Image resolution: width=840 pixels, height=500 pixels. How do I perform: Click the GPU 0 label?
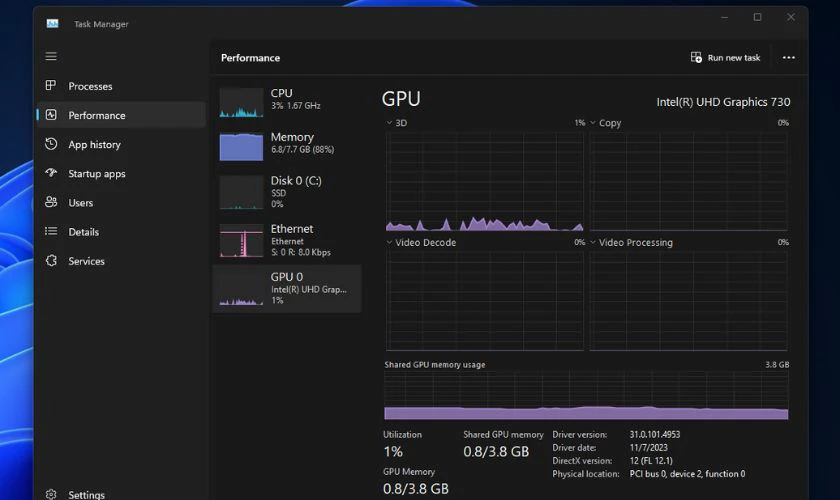tap(287, 277)
